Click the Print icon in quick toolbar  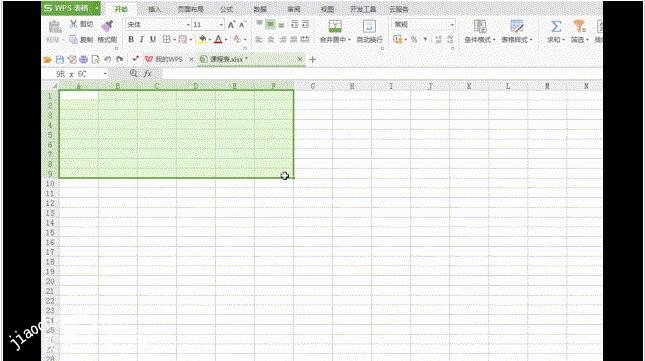click(84, 60)
